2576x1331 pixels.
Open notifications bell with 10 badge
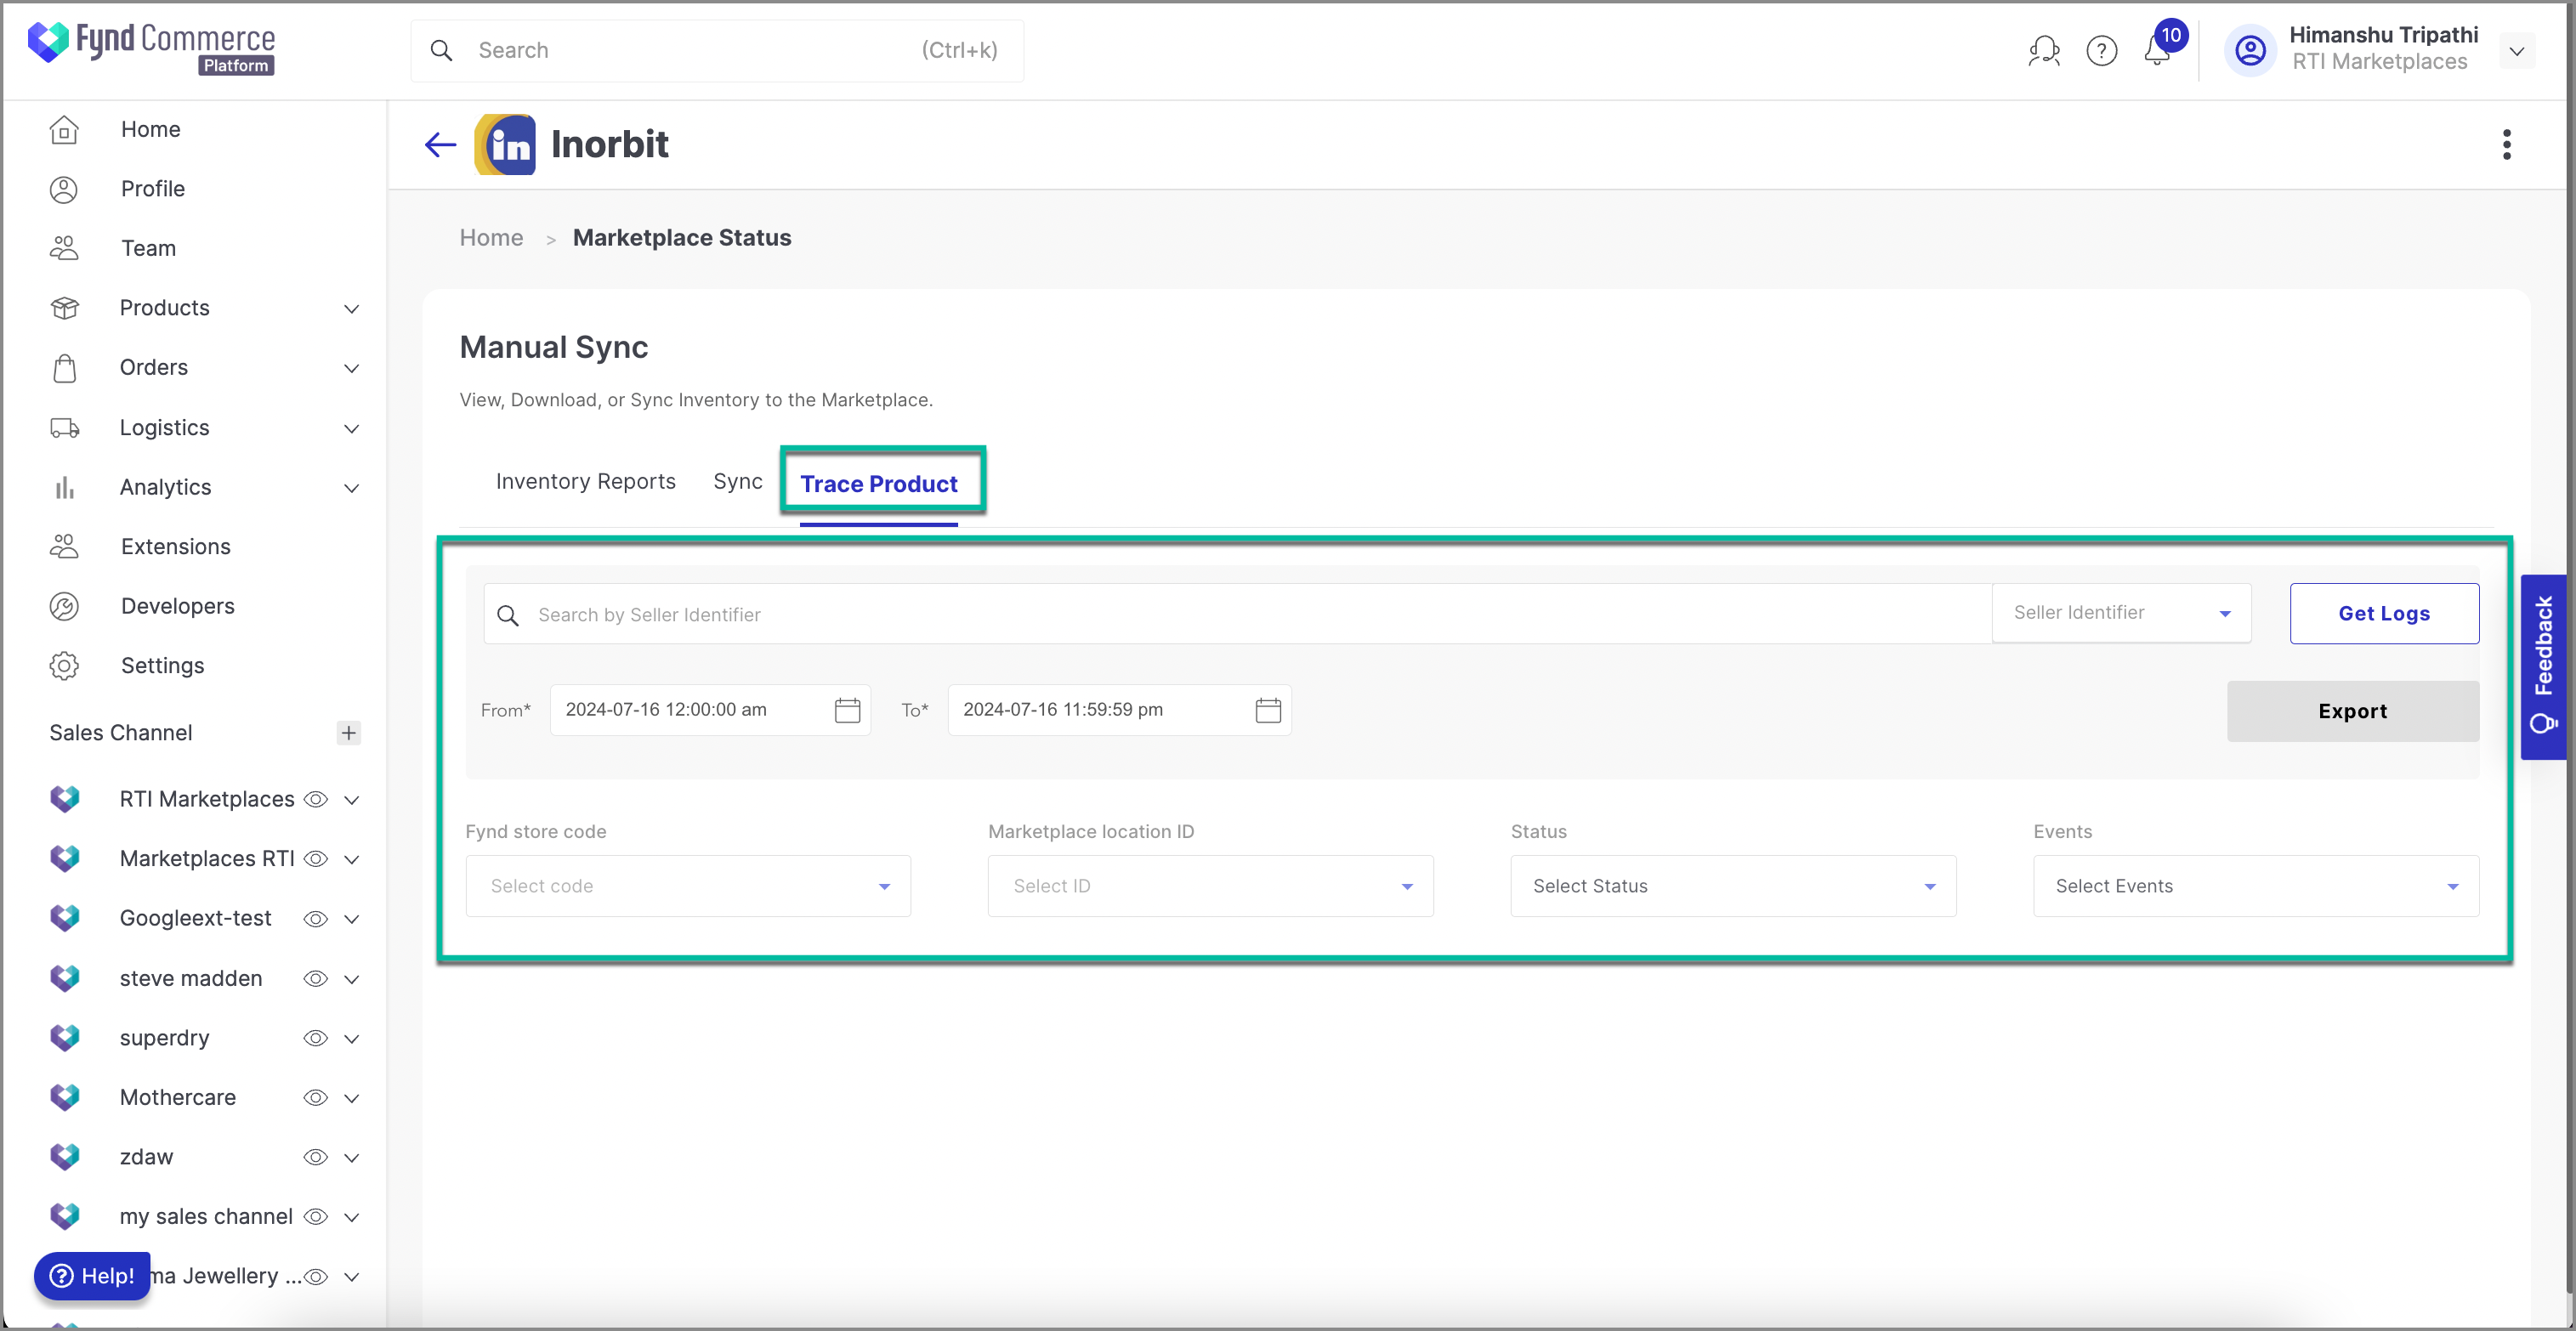[x=2159, y=50]
